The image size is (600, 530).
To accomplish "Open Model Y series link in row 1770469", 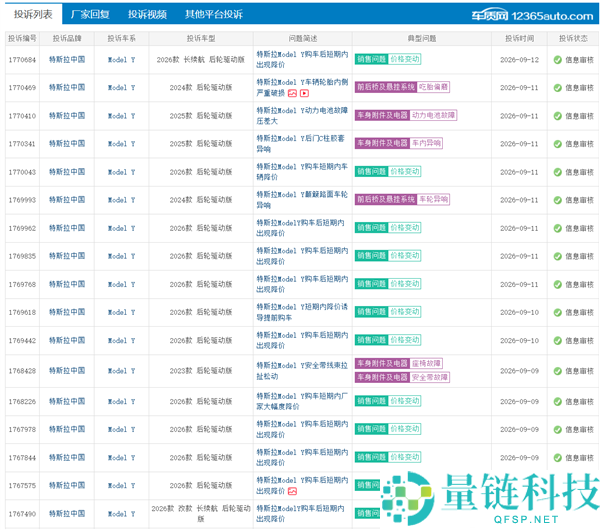I will [121, 88].
